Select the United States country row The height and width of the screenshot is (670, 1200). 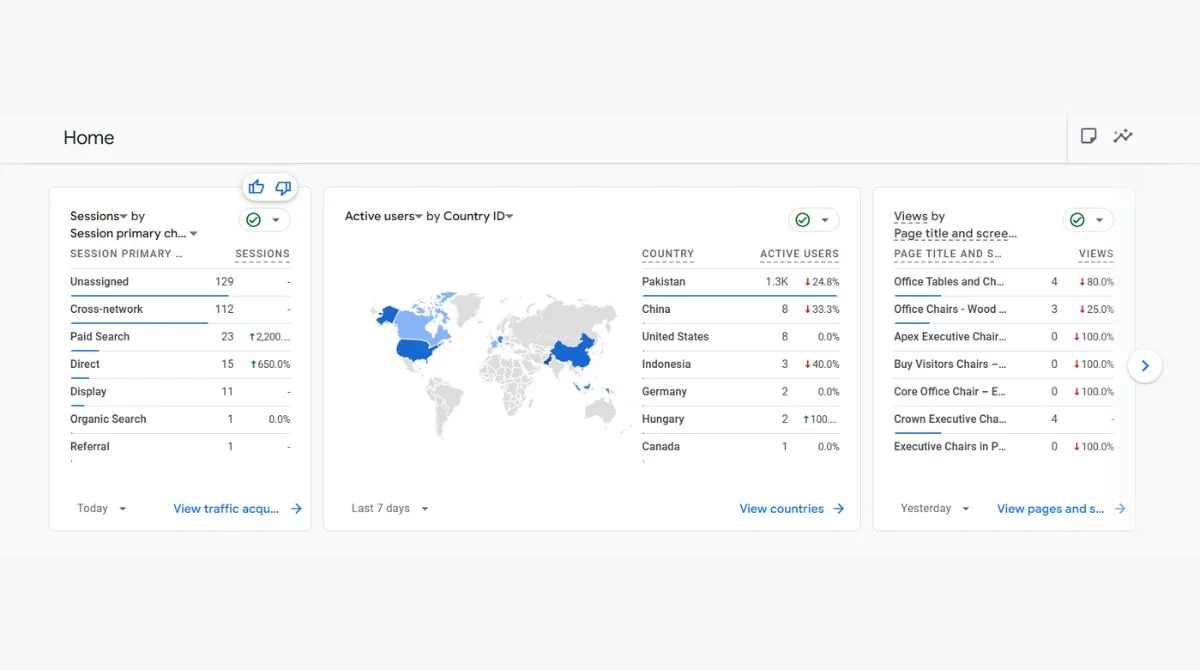pyautogui.click(x=741, y=337)
